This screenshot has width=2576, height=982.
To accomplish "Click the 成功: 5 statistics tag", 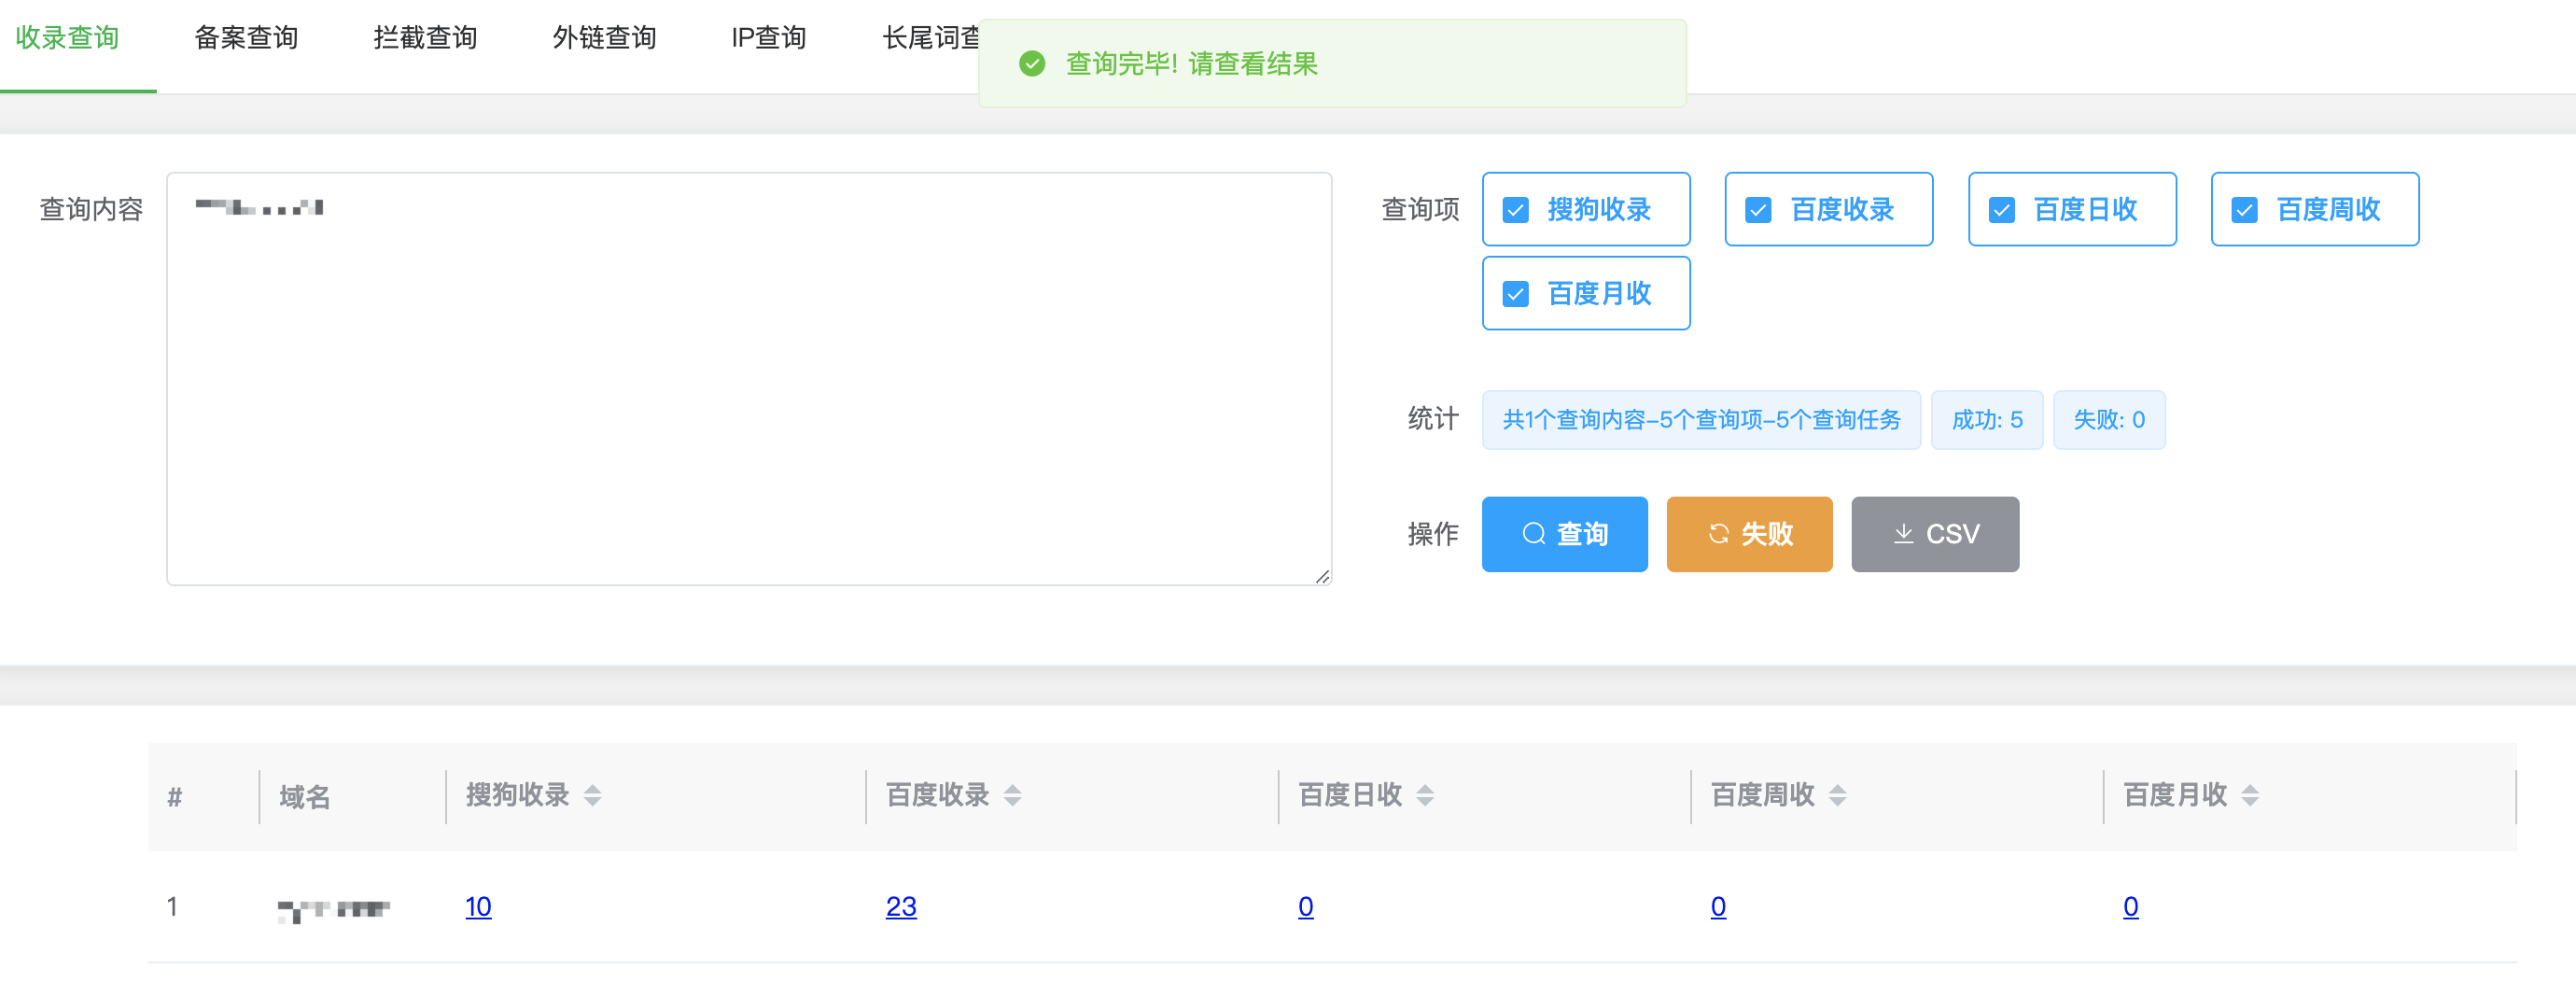I will point(1987,420).
